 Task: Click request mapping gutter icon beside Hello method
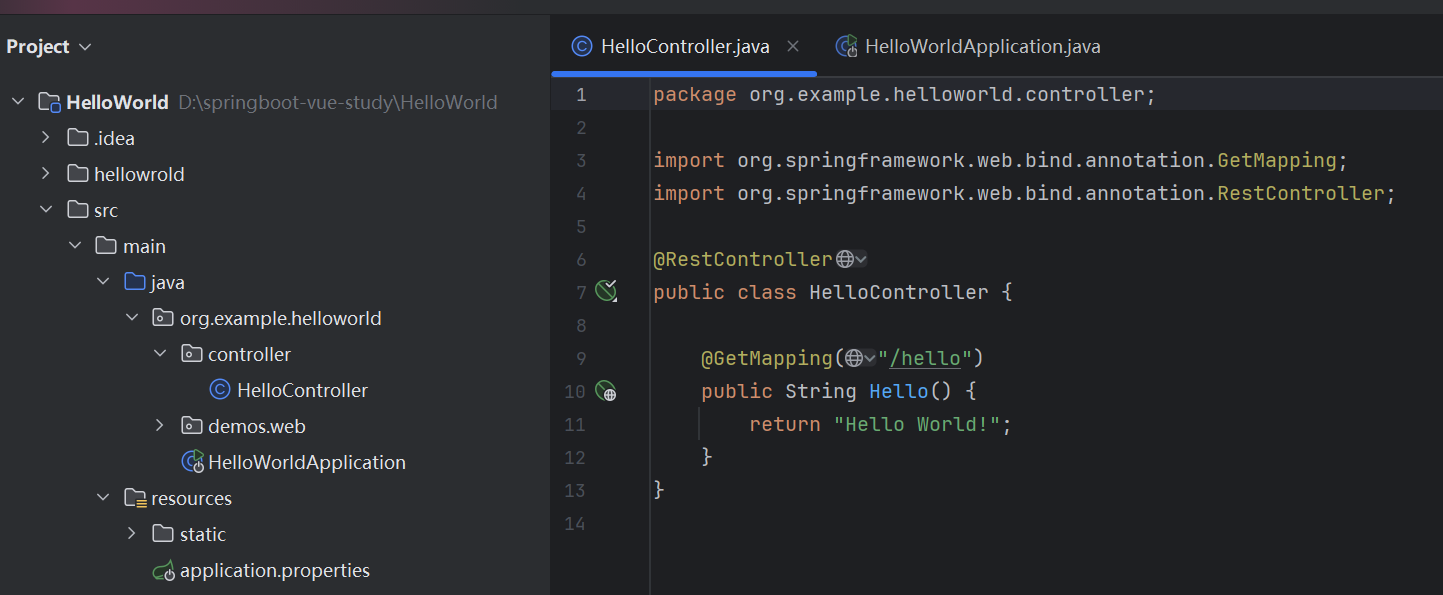pos(606,391)
